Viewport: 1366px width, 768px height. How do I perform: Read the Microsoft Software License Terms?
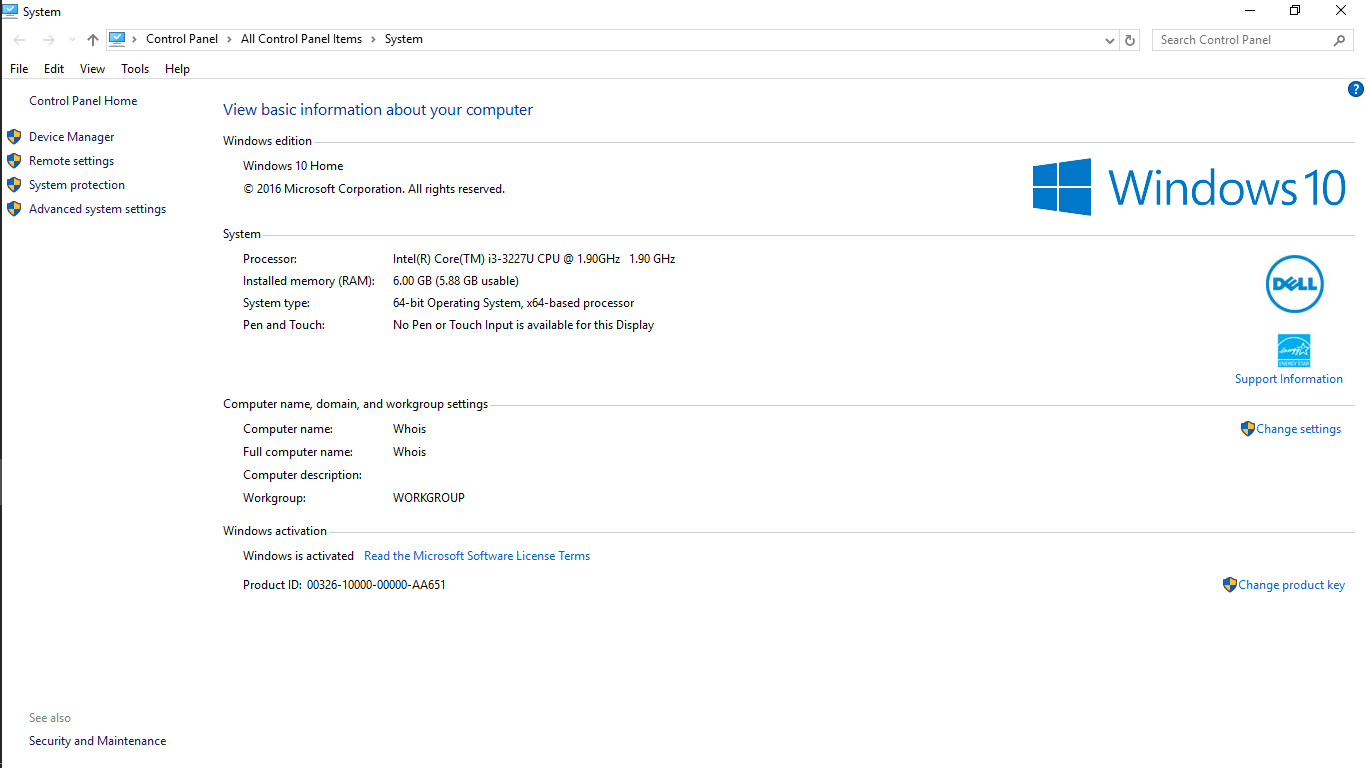tap(476, 556)
